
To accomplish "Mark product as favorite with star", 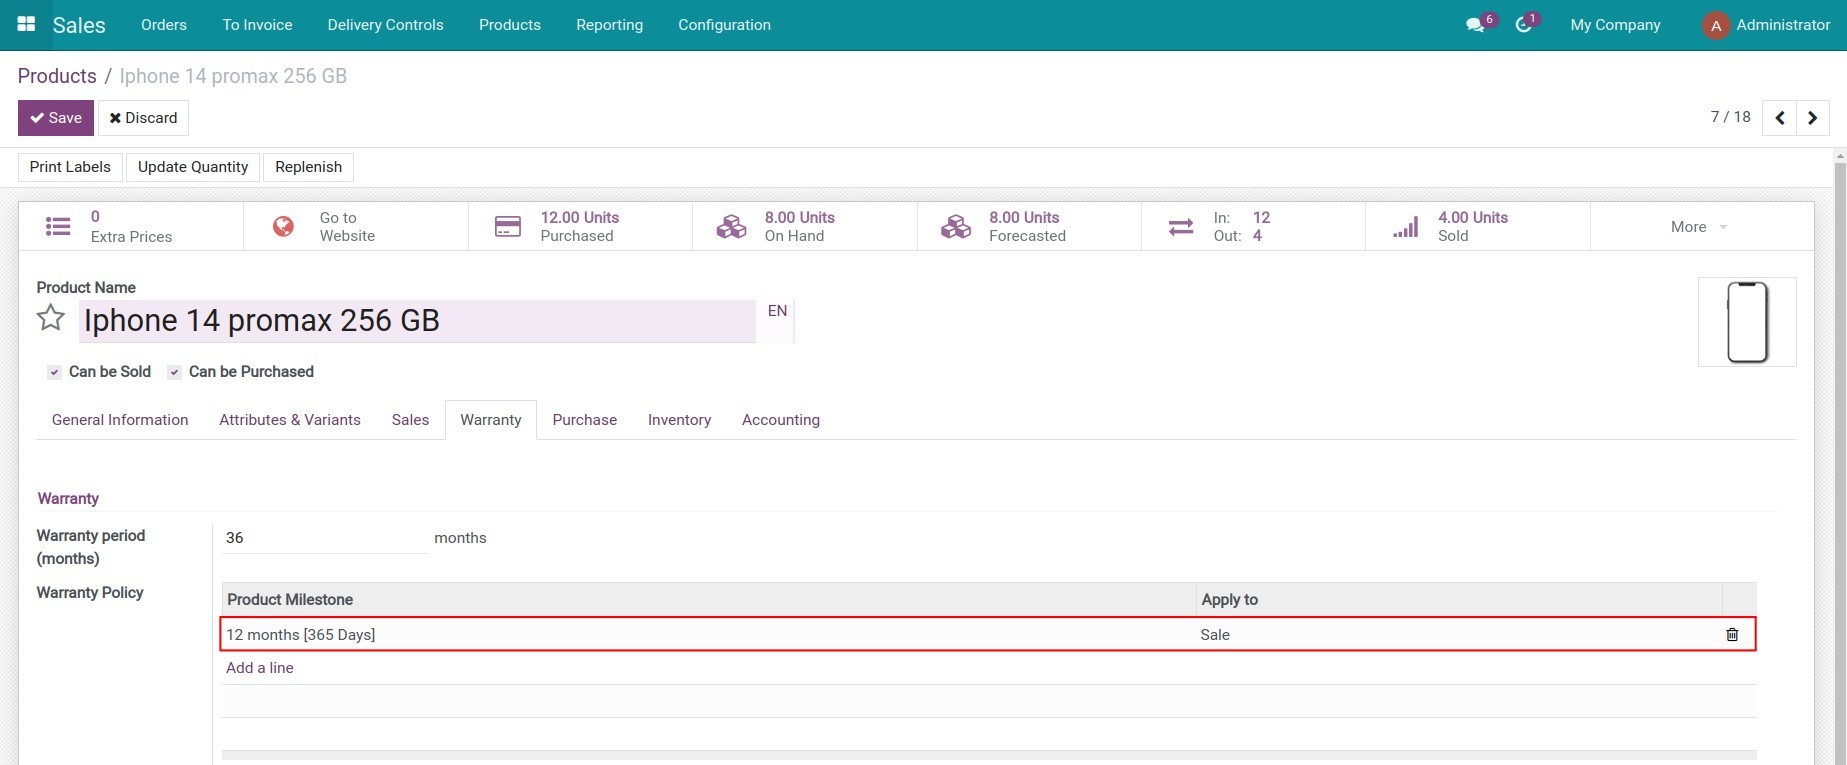I will 51,319.
